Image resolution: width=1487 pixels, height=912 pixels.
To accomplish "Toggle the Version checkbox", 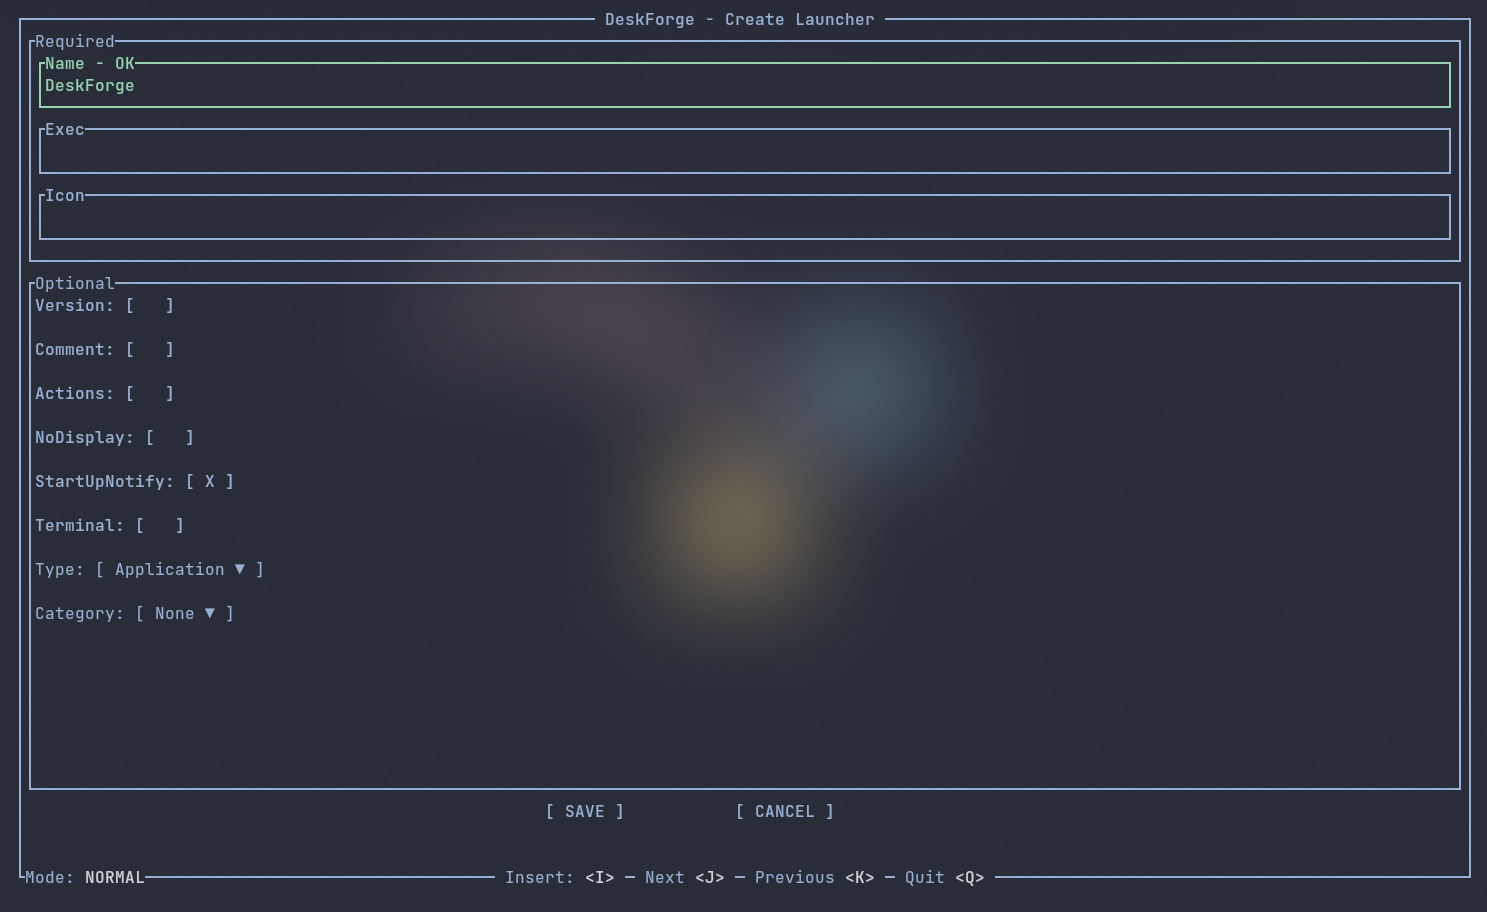I will point(150,306).
